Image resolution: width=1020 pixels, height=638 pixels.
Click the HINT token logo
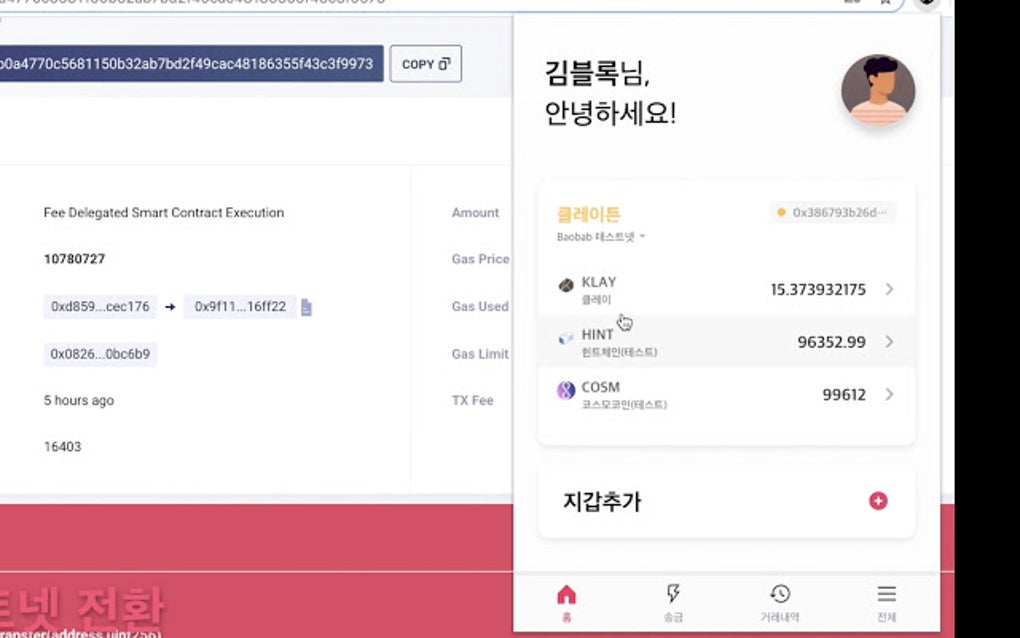tap(565, 337)
